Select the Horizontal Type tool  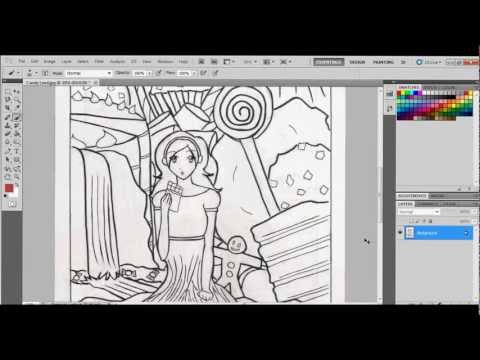click(x=16, y=151)
